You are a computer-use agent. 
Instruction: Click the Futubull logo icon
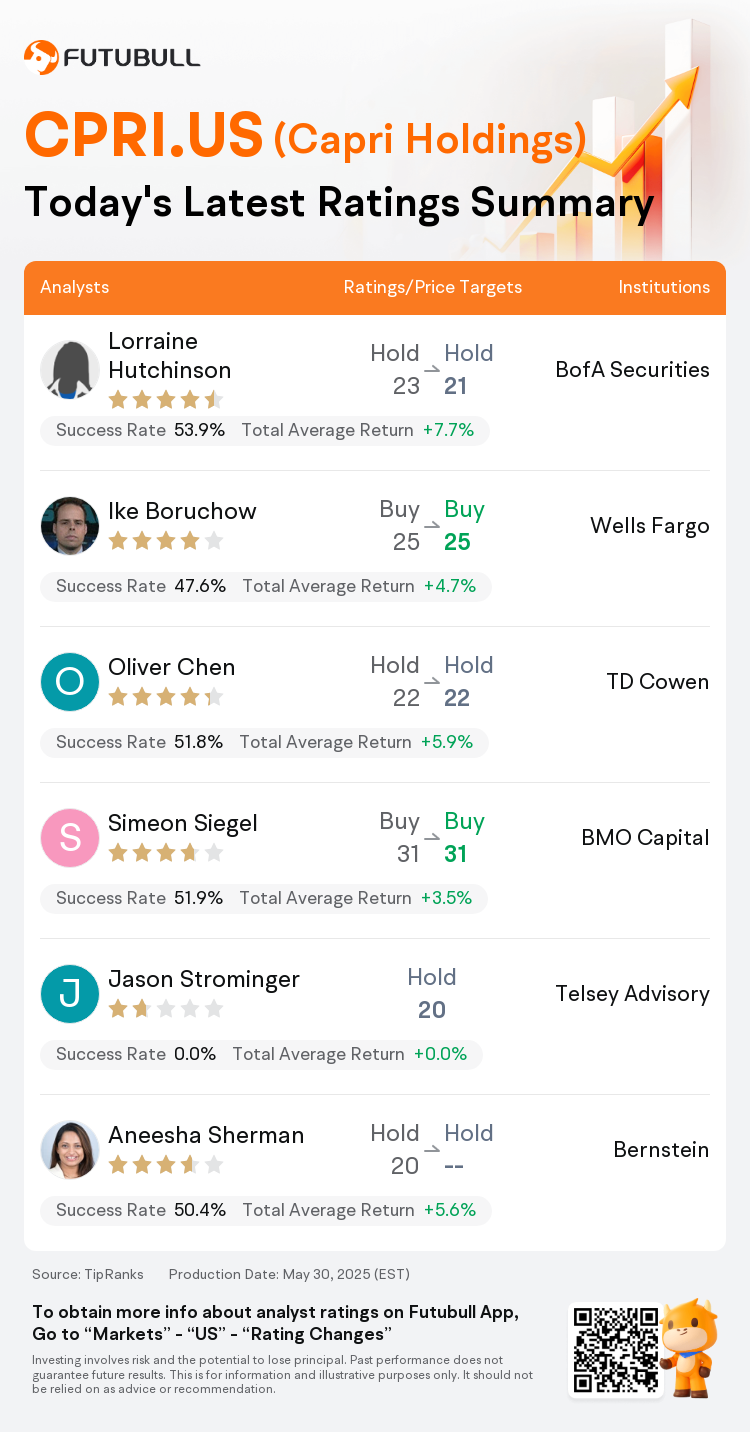[41, 57]
